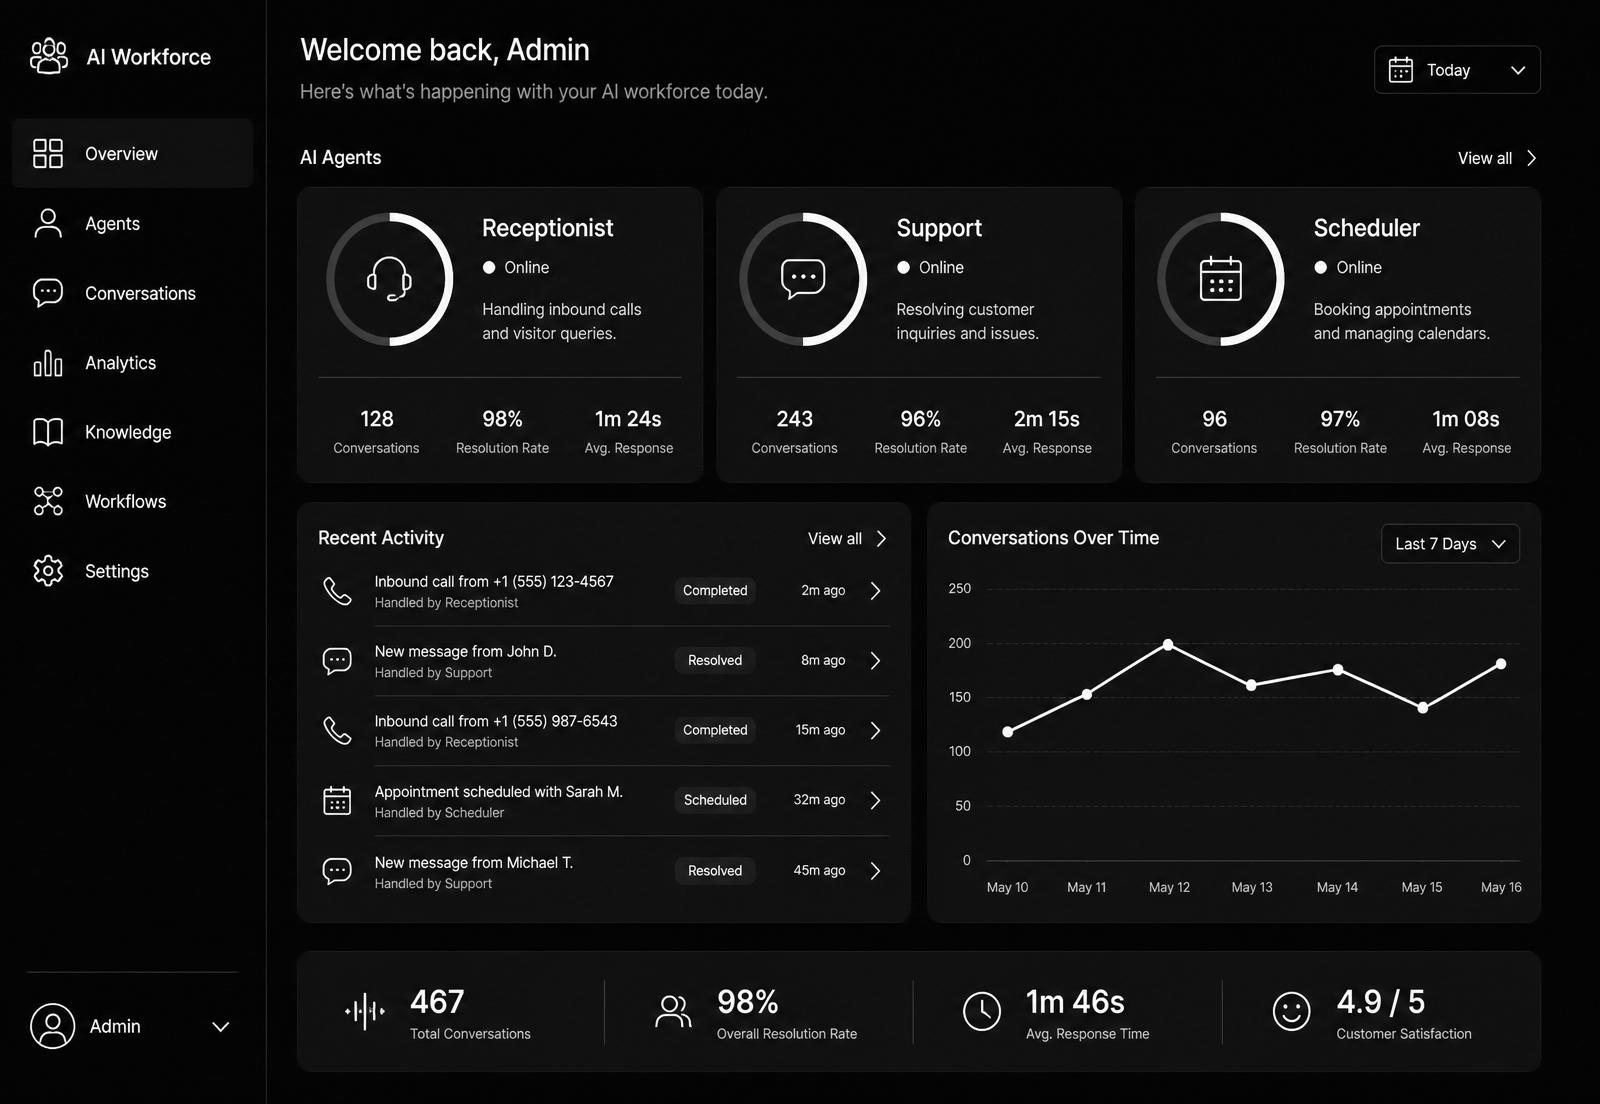
Task: Click the Scheduler agent title
Action: [x=1366, y=228]
